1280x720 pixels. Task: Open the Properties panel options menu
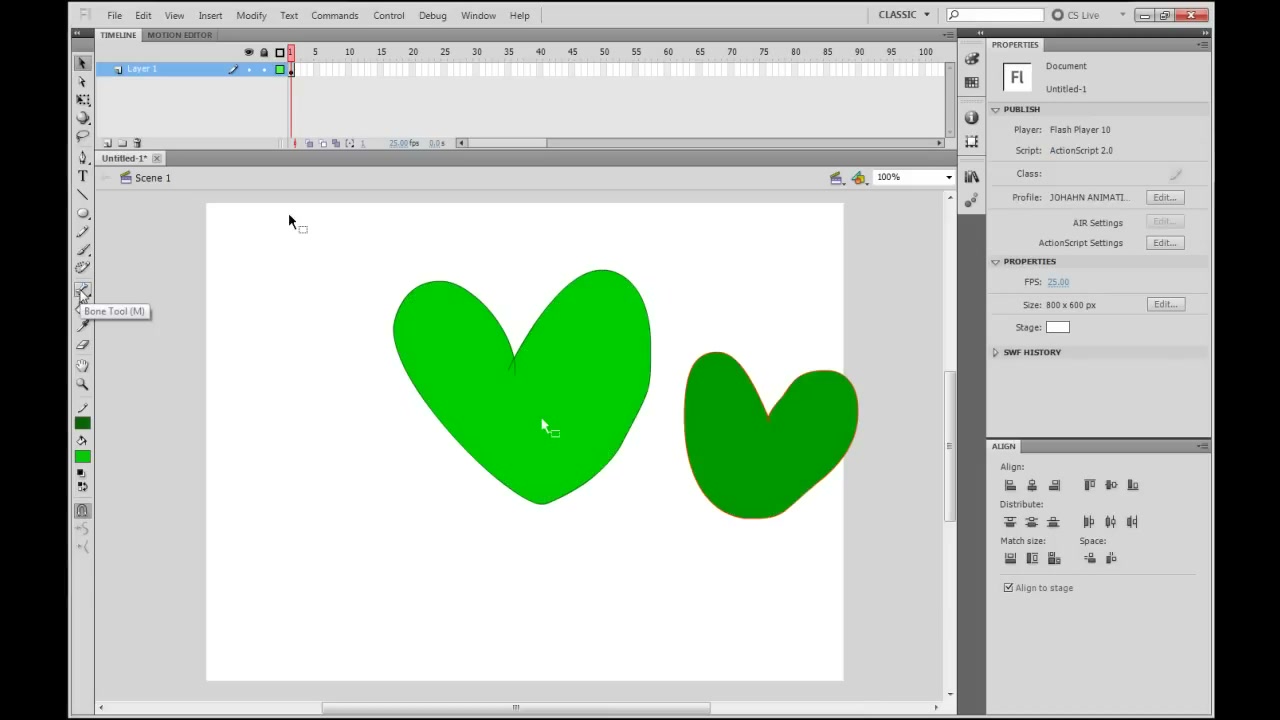click(x=1203, y=45)
